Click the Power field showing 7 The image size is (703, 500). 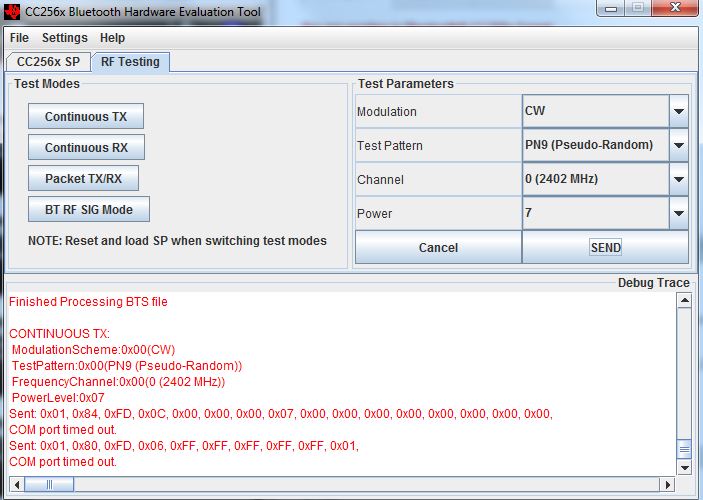(596, 213)
